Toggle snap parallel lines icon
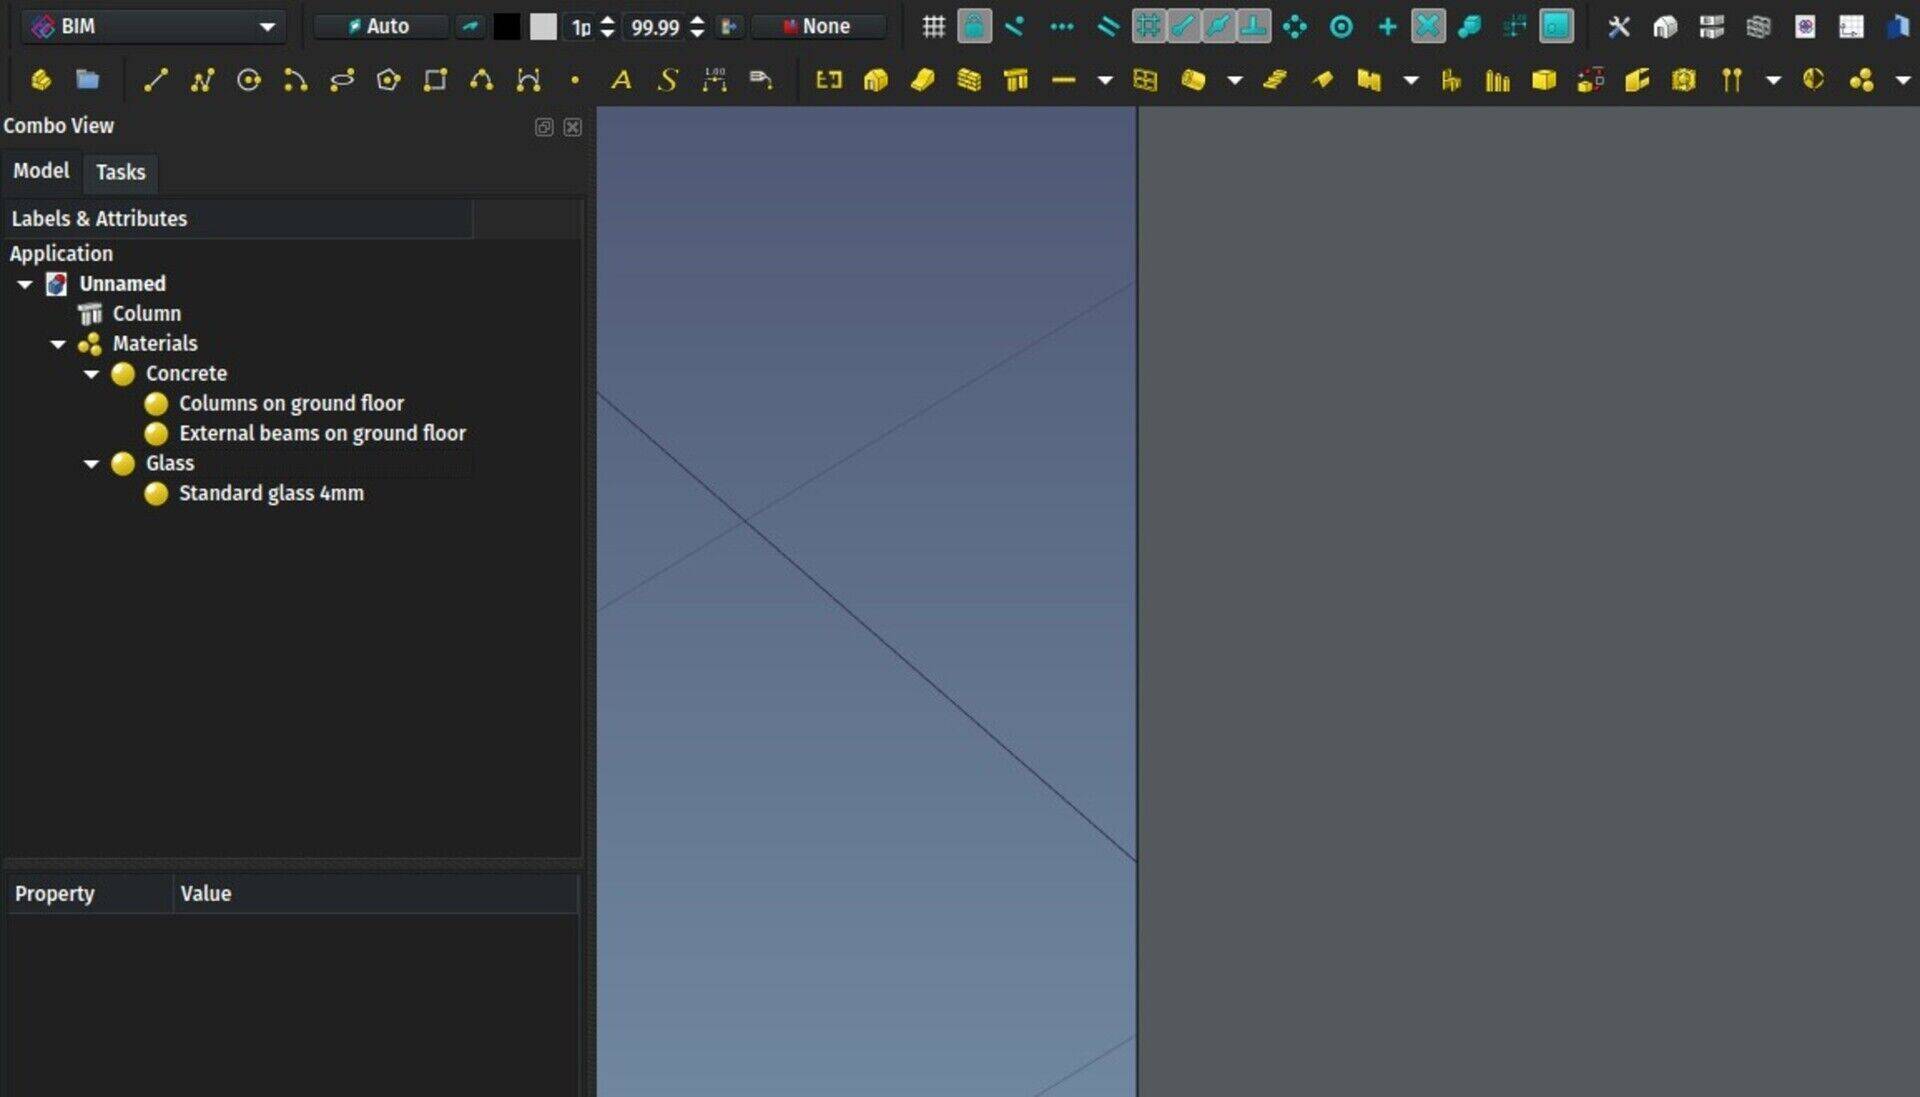Viewport: 1920px width, 1097px height. point(1108,27)
